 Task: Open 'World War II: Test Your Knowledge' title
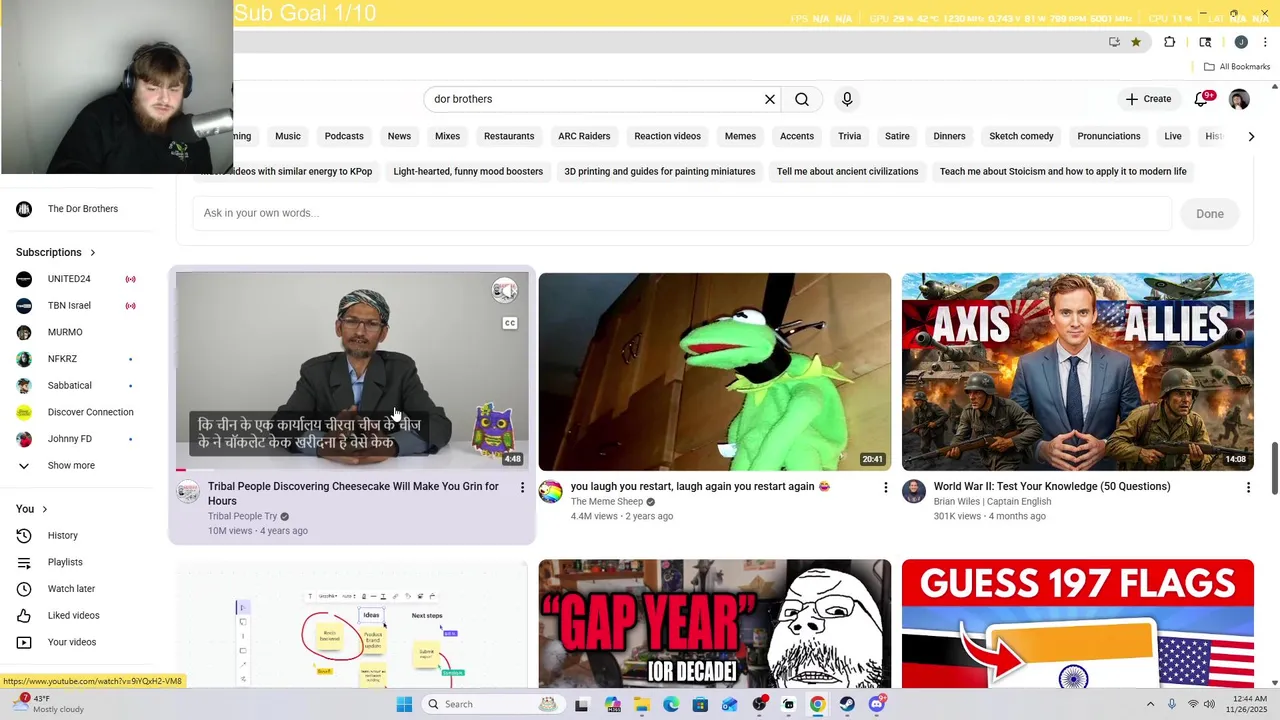point(1051,487)
